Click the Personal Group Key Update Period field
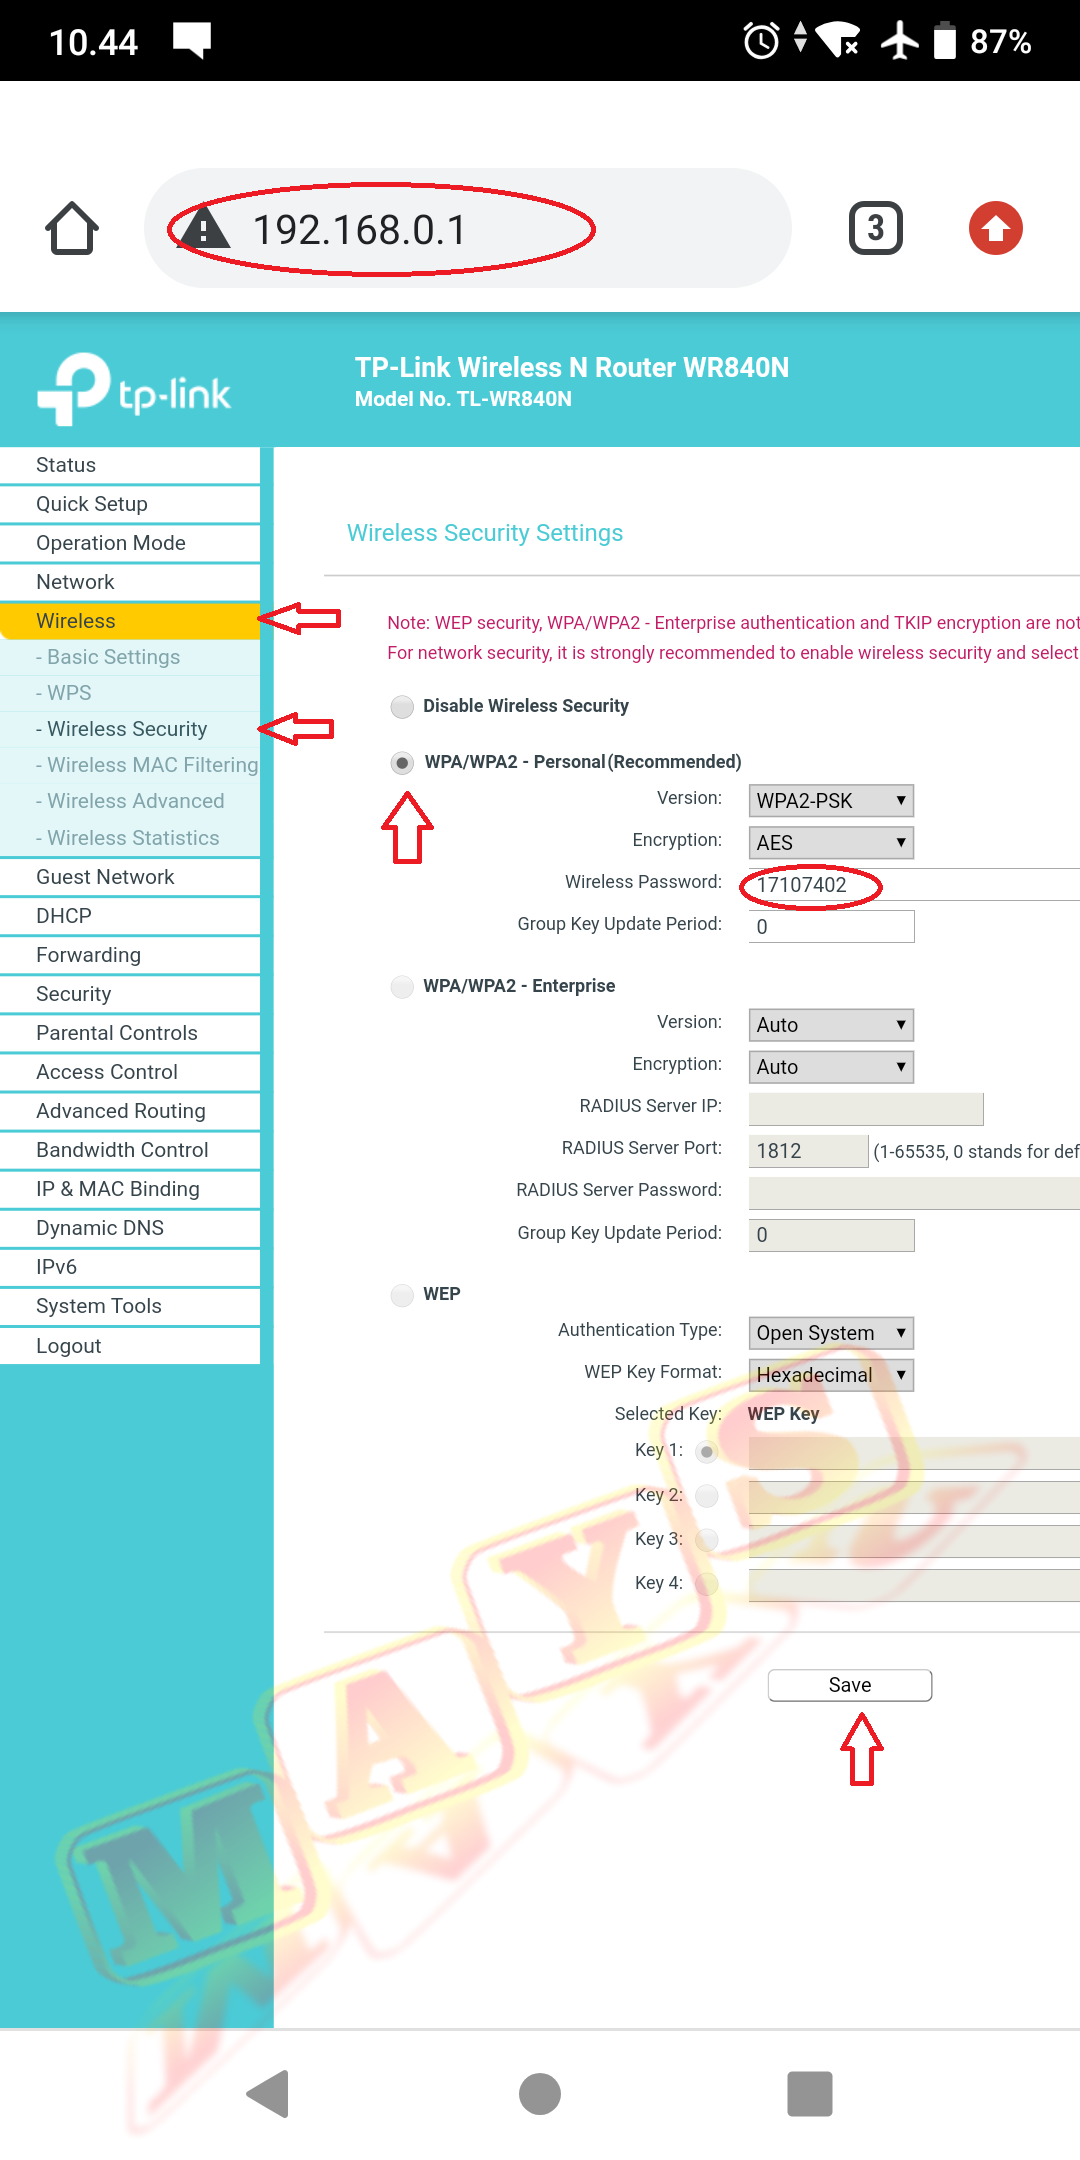1080x2160 pixels. coord(831,927)
